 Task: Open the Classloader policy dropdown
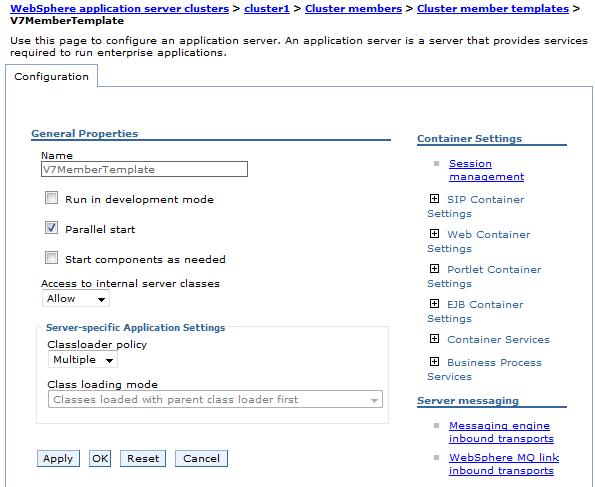click(x=83, y=359)
